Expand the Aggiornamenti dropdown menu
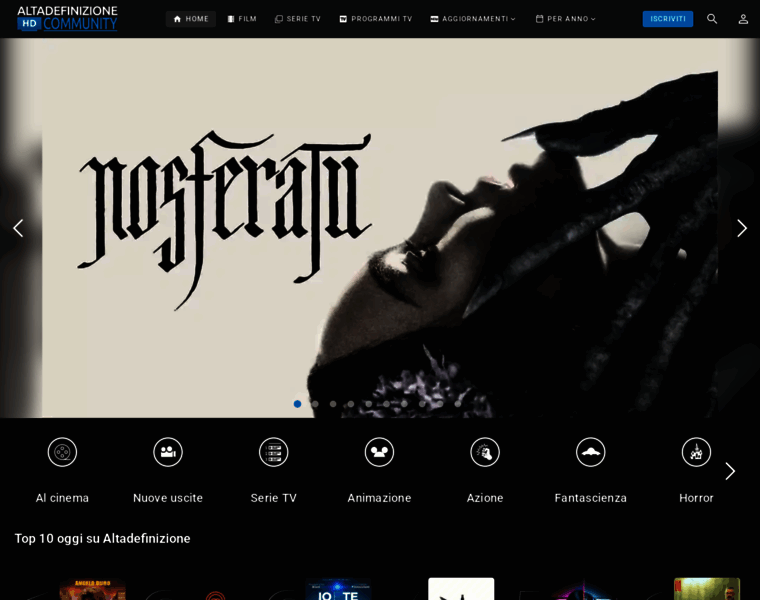This screenshot has width=760, height=600. [x=473, y=19]
